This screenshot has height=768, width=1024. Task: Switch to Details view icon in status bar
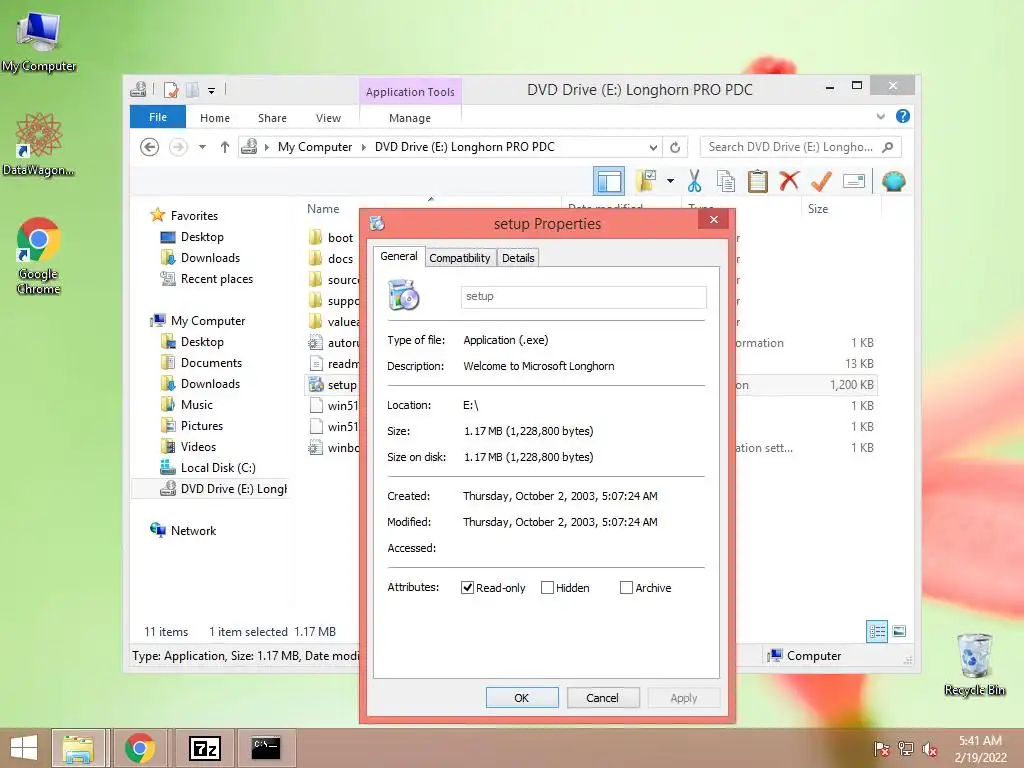(x=876, y=632)
